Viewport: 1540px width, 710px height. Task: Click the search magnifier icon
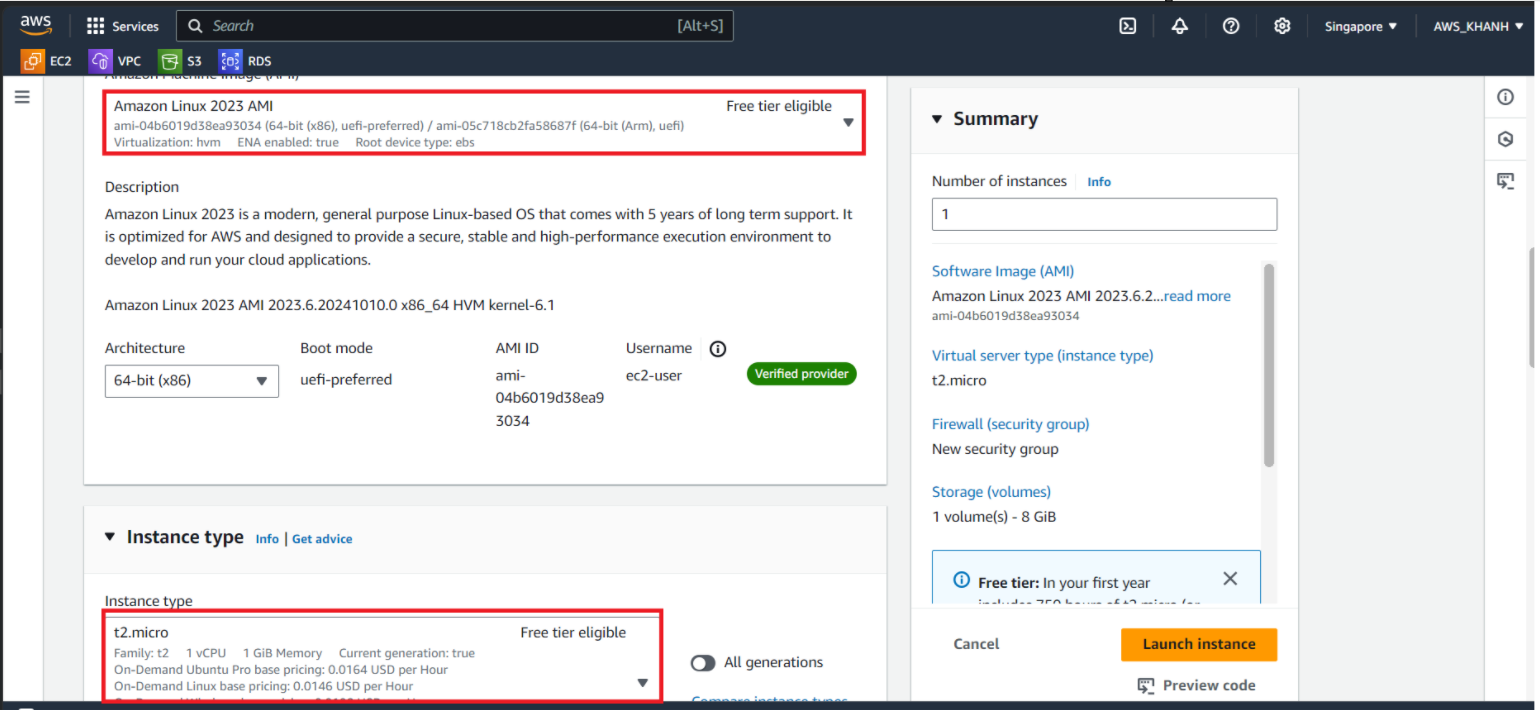(x=195, y=26)
